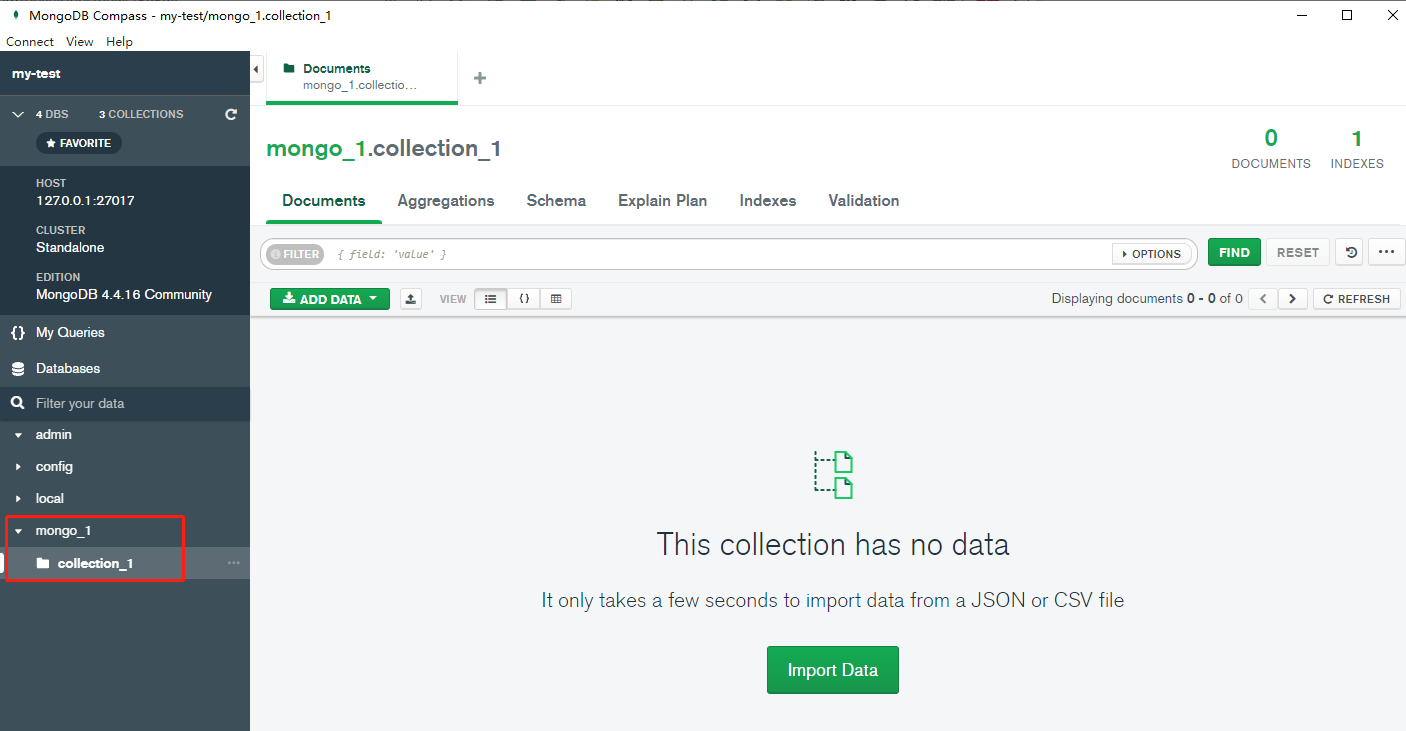Viewport: 1406px width, 731px height.
Task: Switch to JSON braces view
Action: [x=524, y=298]
